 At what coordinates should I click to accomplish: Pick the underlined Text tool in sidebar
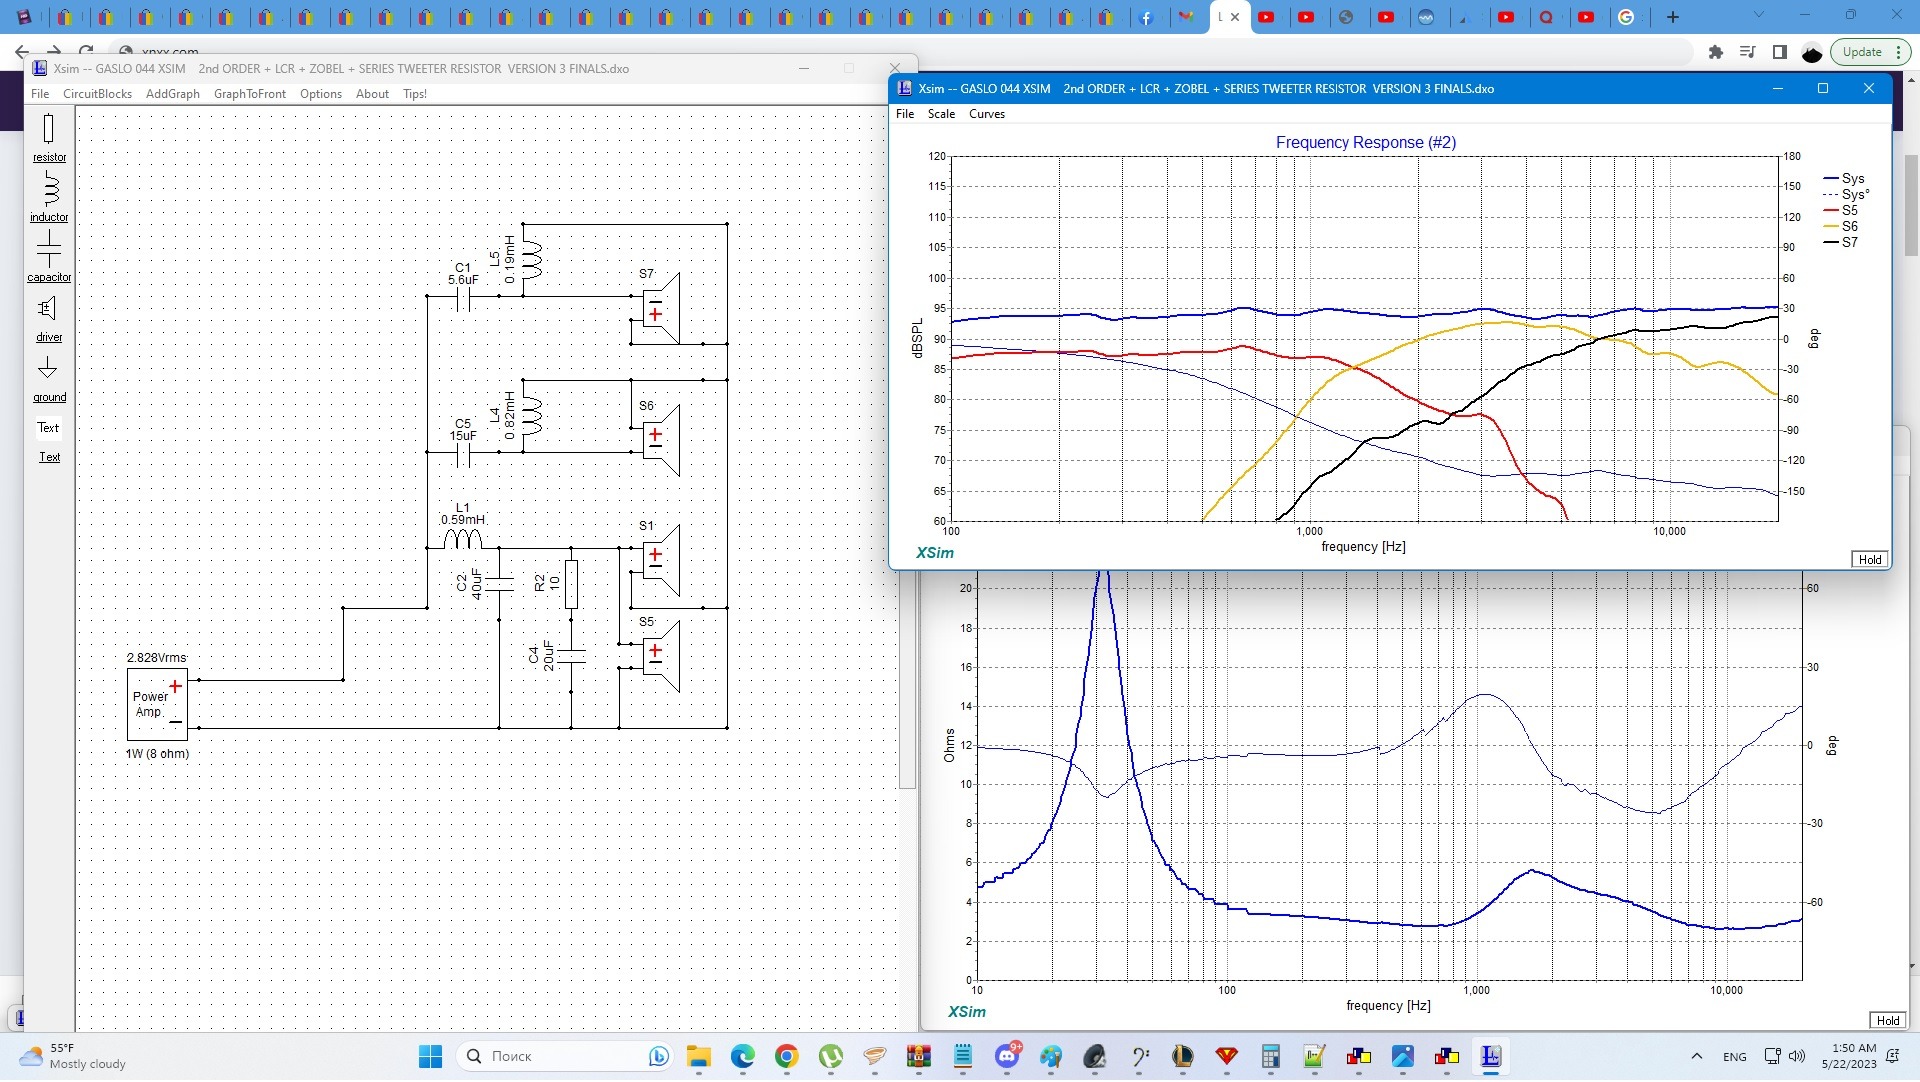click(x=49, y=457)
